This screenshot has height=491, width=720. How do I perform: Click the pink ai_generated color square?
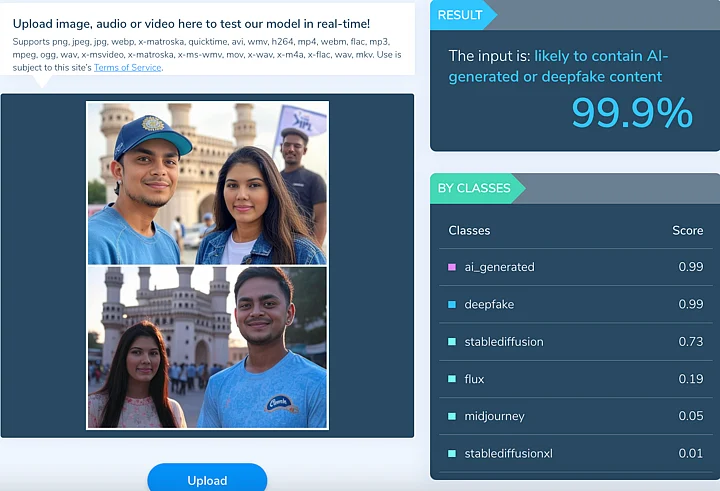452,267
